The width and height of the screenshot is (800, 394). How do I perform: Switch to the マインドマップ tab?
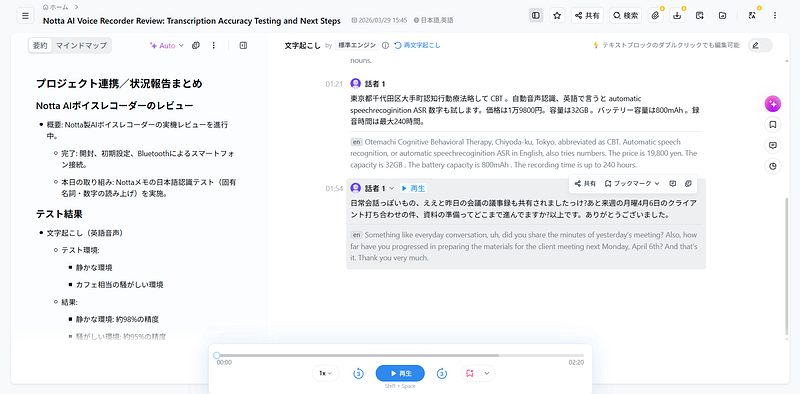pyautogui.click(x=81, y=45)
